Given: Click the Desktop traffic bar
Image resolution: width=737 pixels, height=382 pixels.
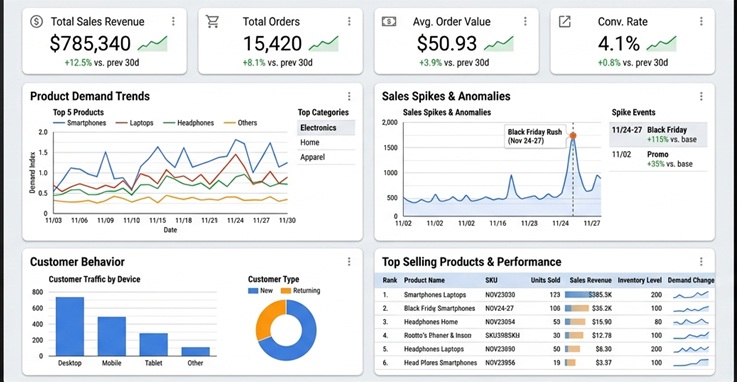Looking at the screenshot, I should click(x=70, y=326).
